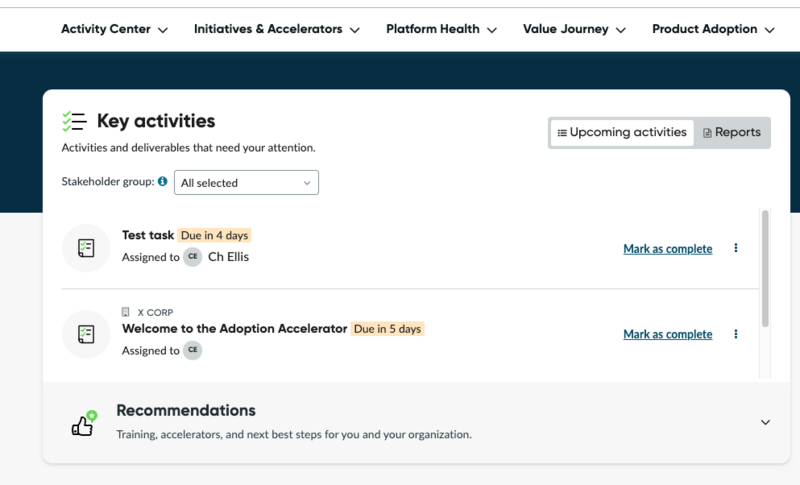Mark Welcome to the Adoption Accelerator complete
Viewport: 800px width, 485px height.
click(x=667, y=334)
